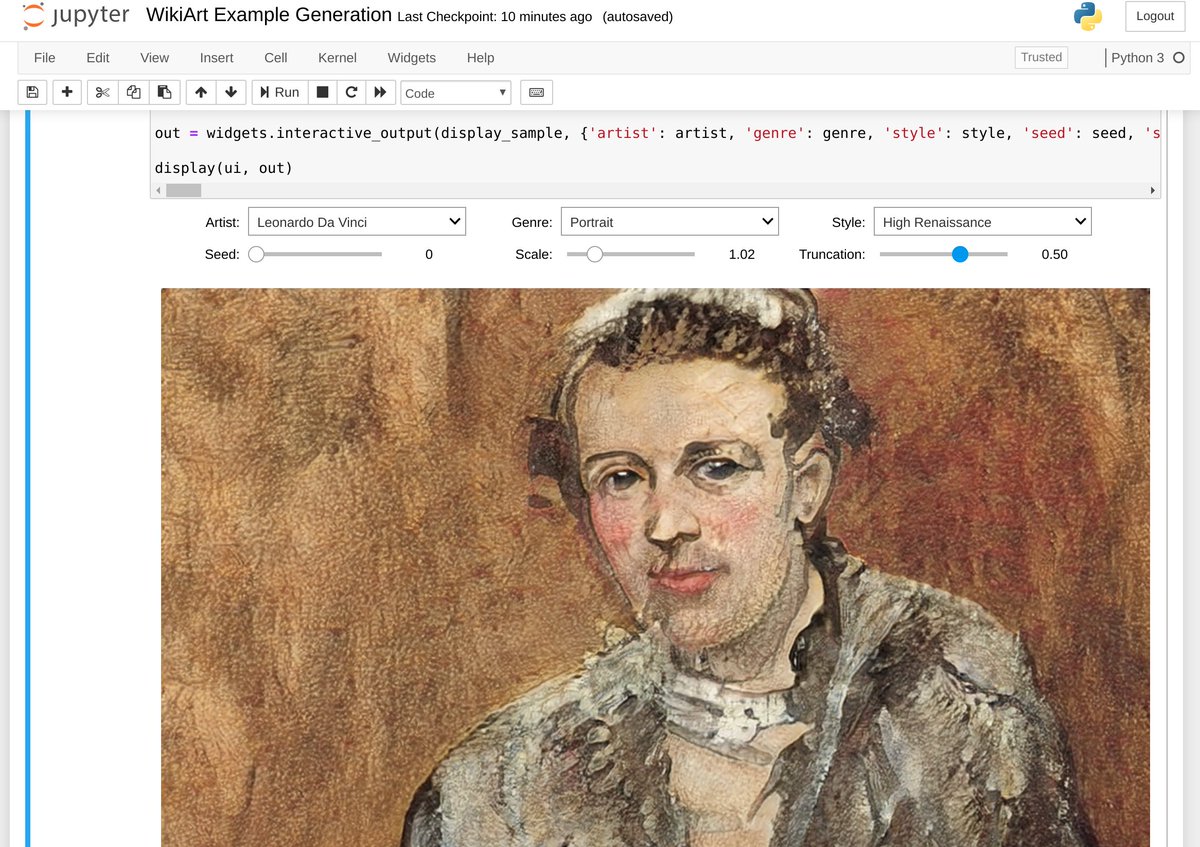This screenshot has height=847, width=1200.
Task: Insert a cell below with plus icon
Action: click(x=67, y=92)
